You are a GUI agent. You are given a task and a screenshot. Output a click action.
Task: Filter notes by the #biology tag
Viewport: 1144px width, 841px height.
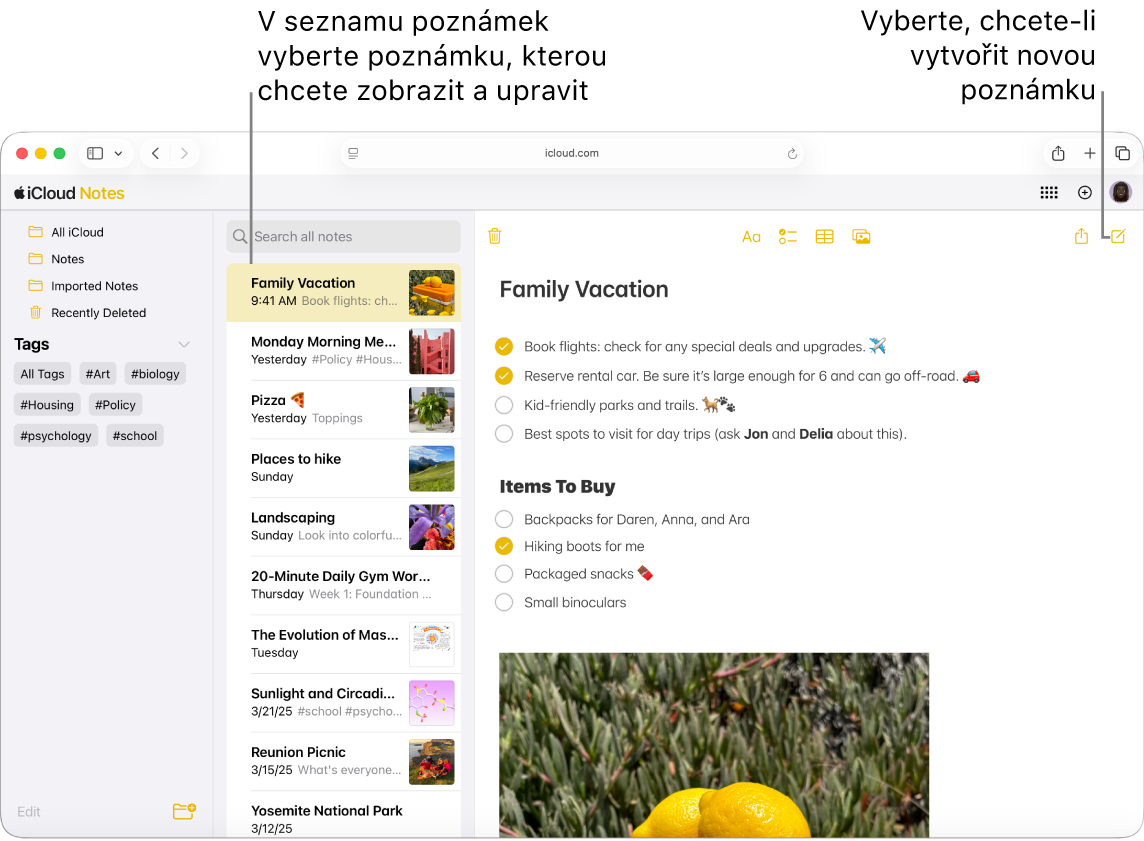tap(155, 373)
